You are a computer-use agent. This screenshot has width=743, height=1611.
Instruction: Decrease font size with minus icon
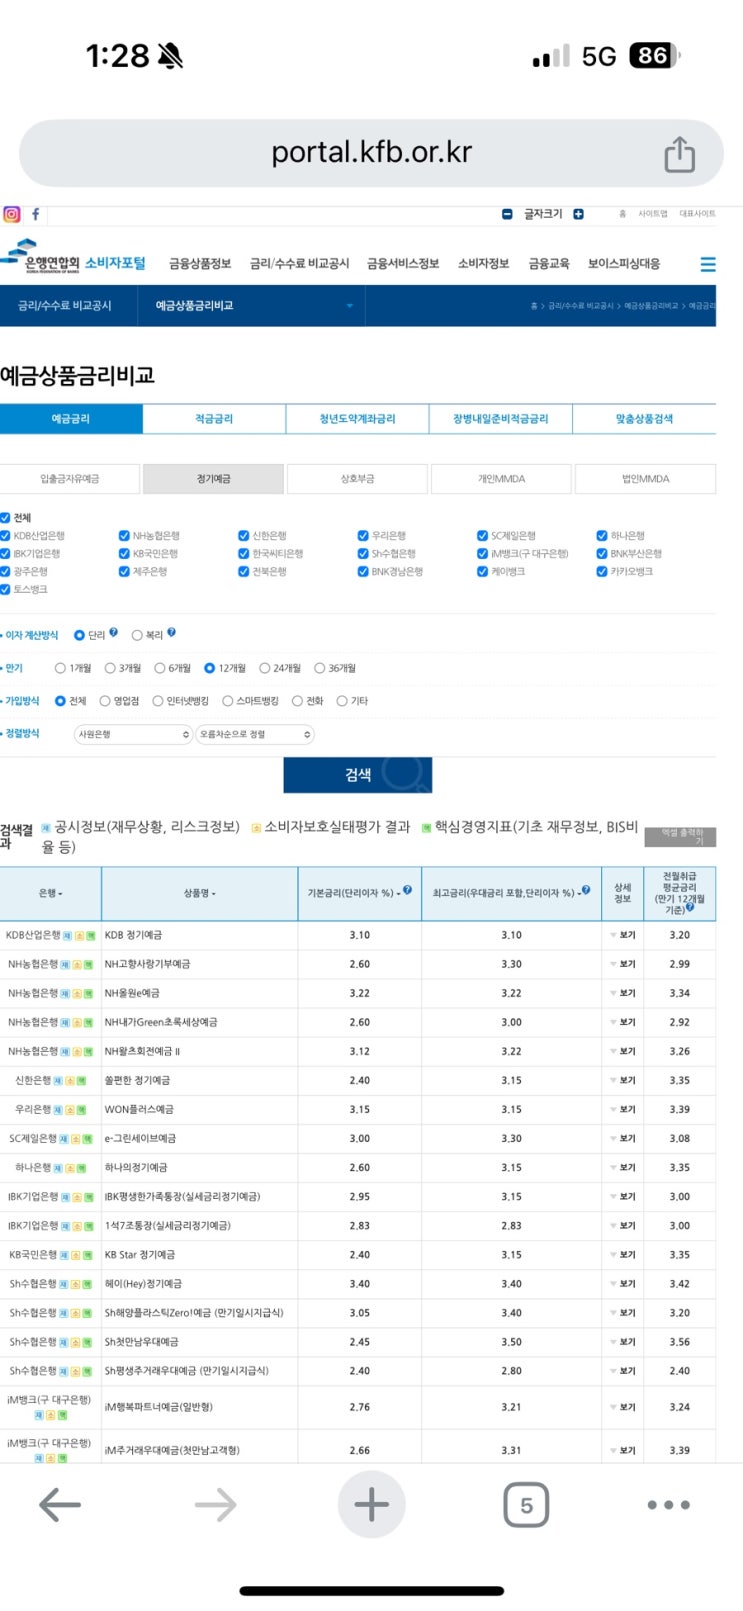(507, 214)
